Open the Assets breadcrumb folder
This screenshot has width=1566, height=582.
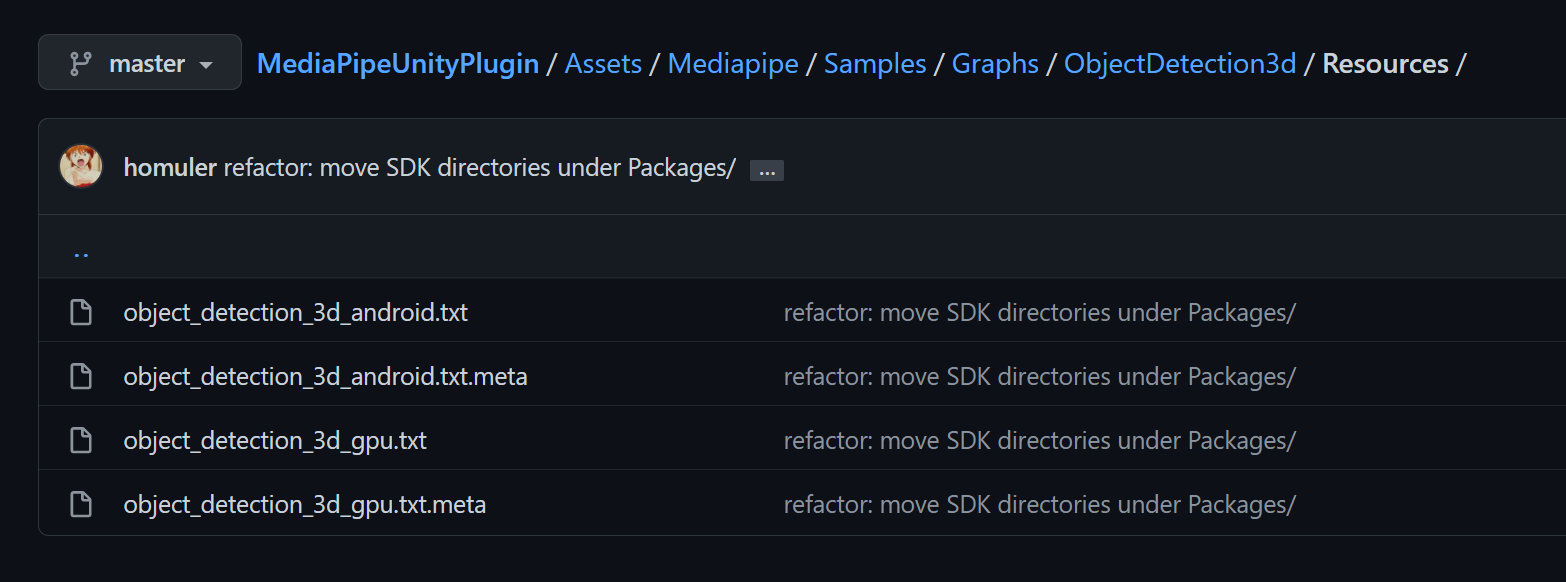click(603, 63)
